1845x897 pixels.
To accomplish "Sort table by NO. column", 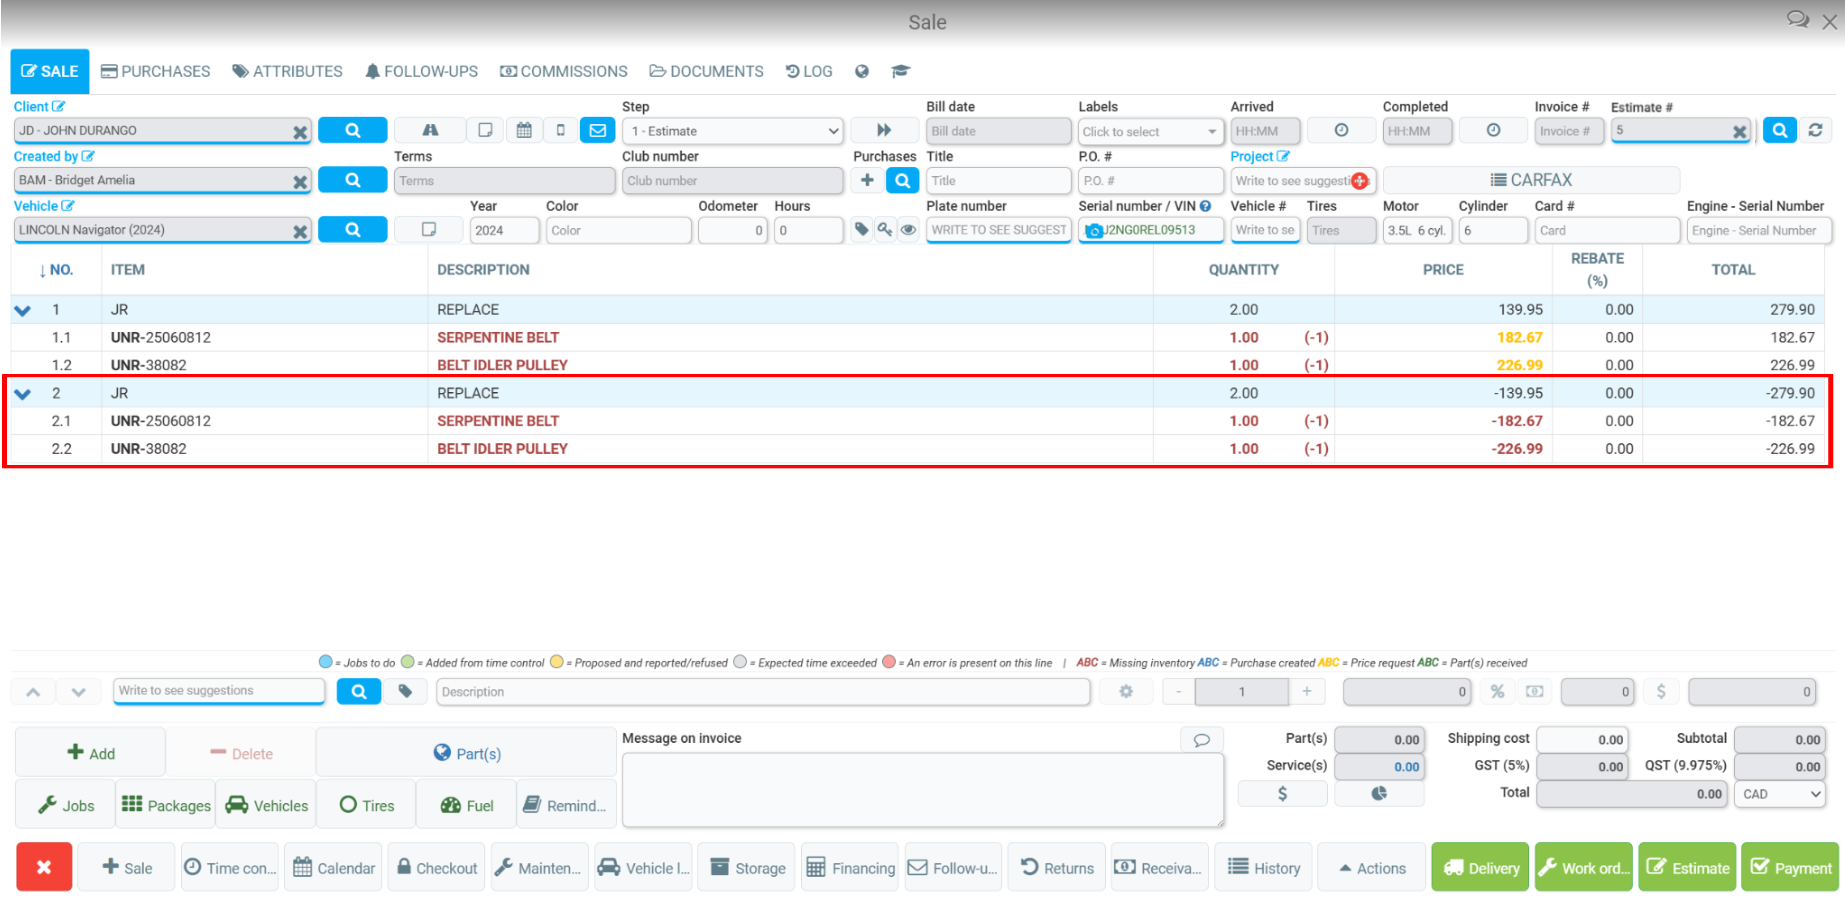I will click(x=56, y=270).
